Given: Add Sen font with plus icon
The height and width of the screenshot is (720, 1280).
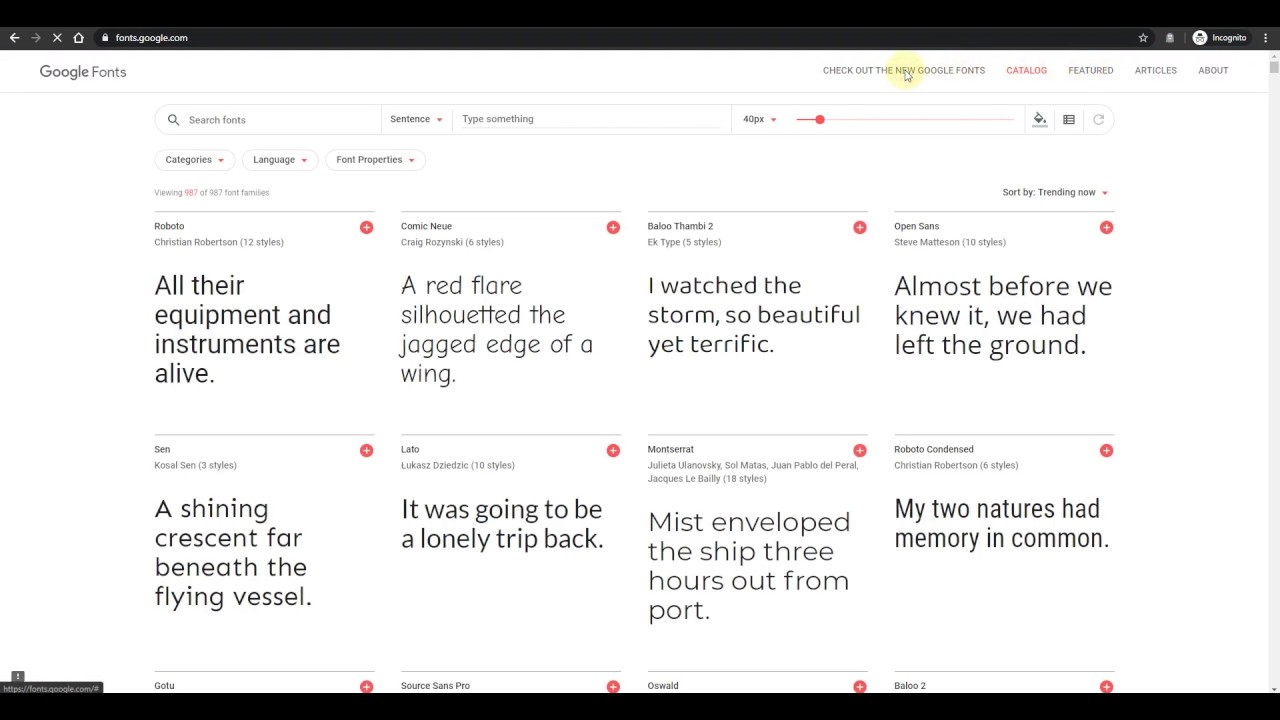Looking at the screenshot, I should [x=366, y=450].
